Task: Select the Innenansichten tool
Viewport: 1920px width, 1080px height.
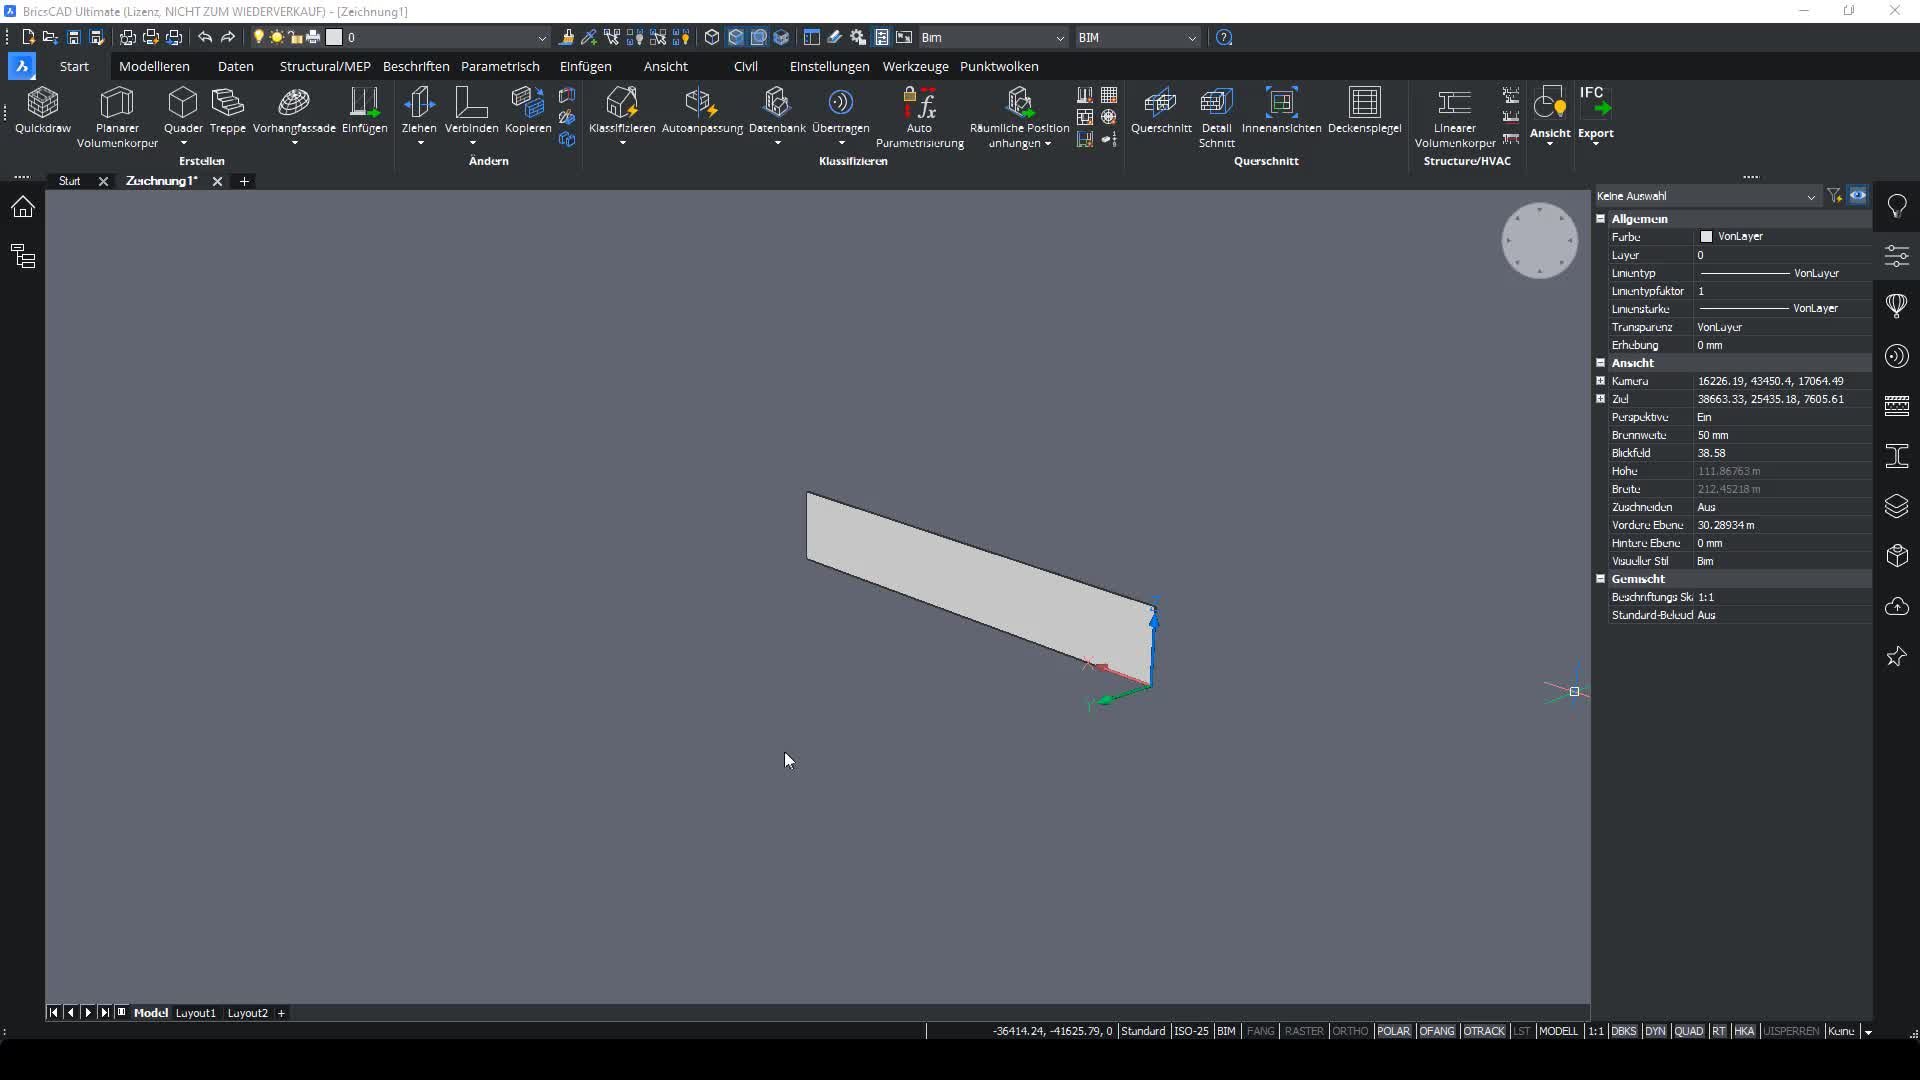Action: (1281, 110)
